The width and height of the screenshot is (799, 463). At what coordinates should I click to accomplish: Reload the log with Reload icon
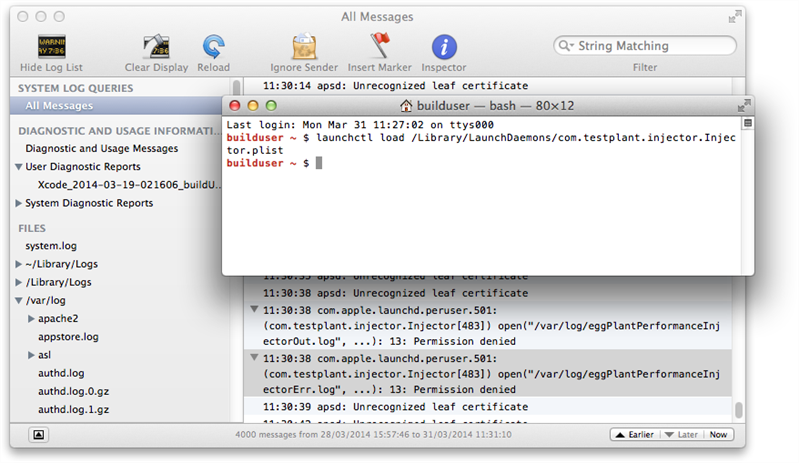pyautogui.click(x=213, y=46)
